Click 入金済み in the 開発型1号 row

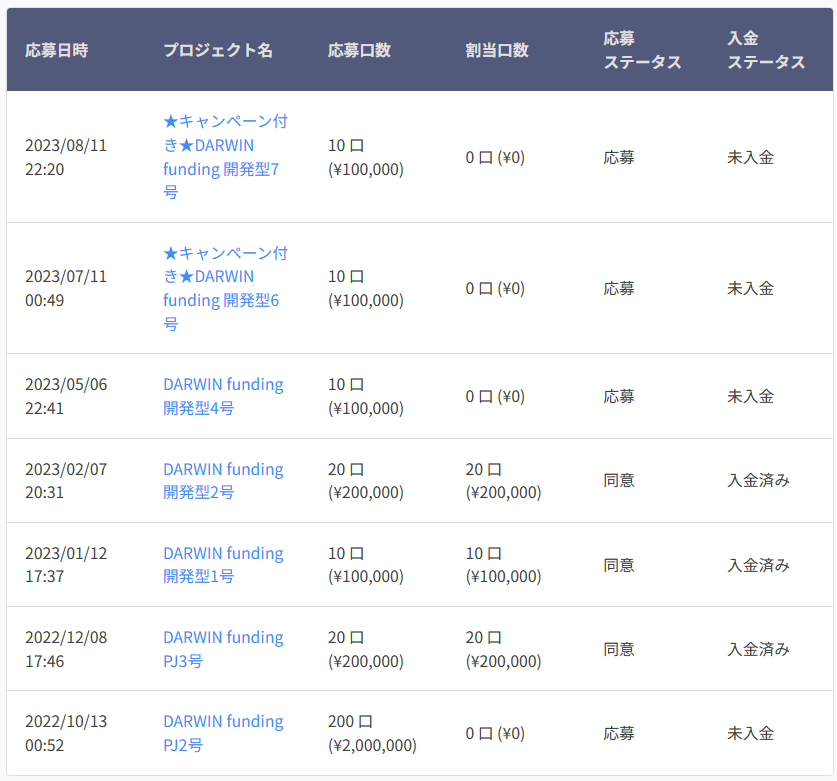pos(758,565)
